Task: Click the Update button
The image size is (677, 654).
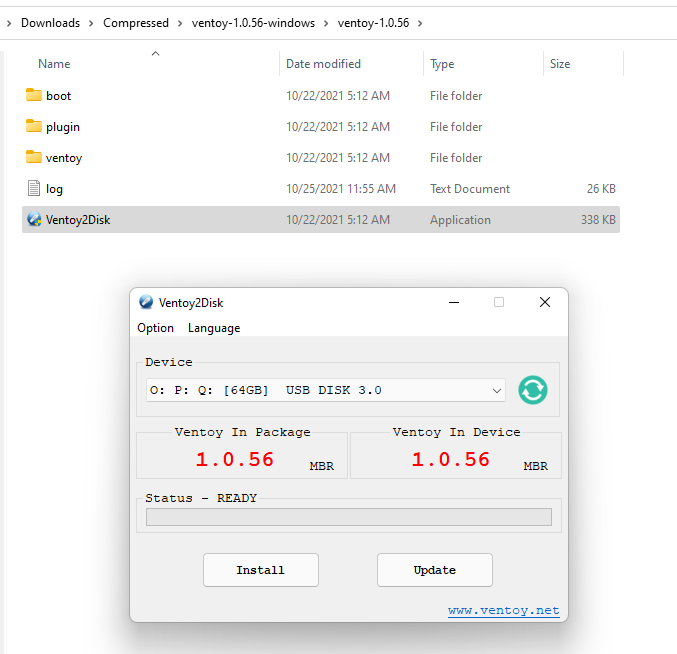Action: click(435, 570)
